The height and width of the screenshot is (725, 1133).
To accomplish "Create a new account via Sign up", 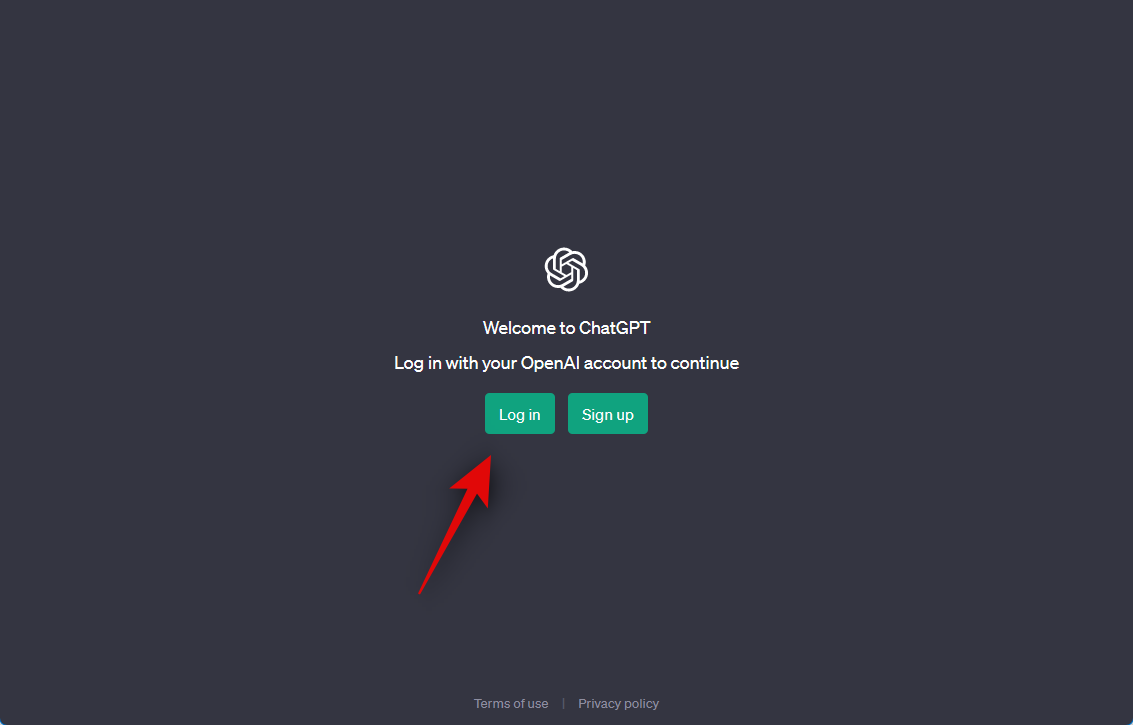I will pos(608,413).
